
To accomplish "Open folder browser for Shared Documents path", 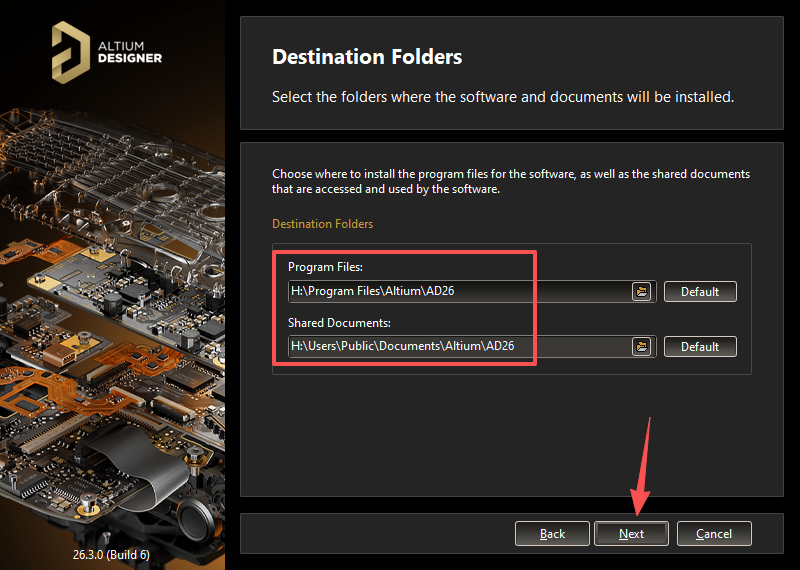I will [642, 346].
